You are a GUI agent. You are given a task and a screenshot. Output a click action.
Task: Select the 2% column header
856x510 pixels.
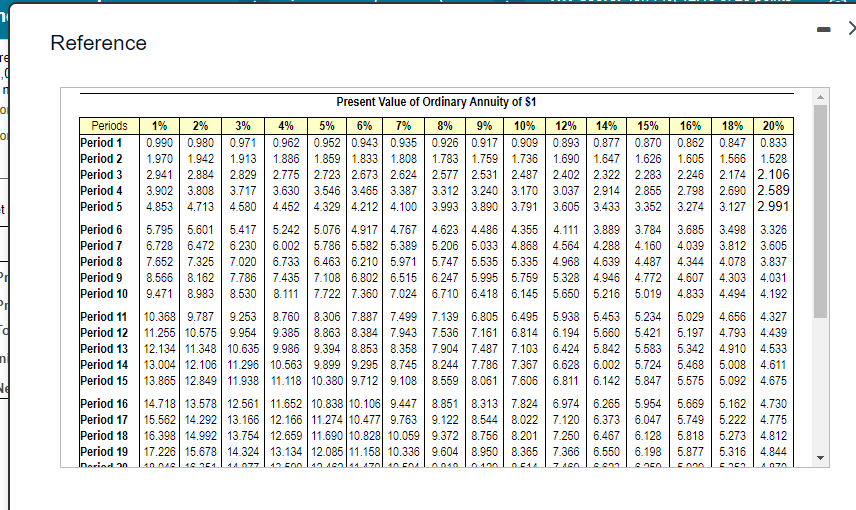[200, 126]
